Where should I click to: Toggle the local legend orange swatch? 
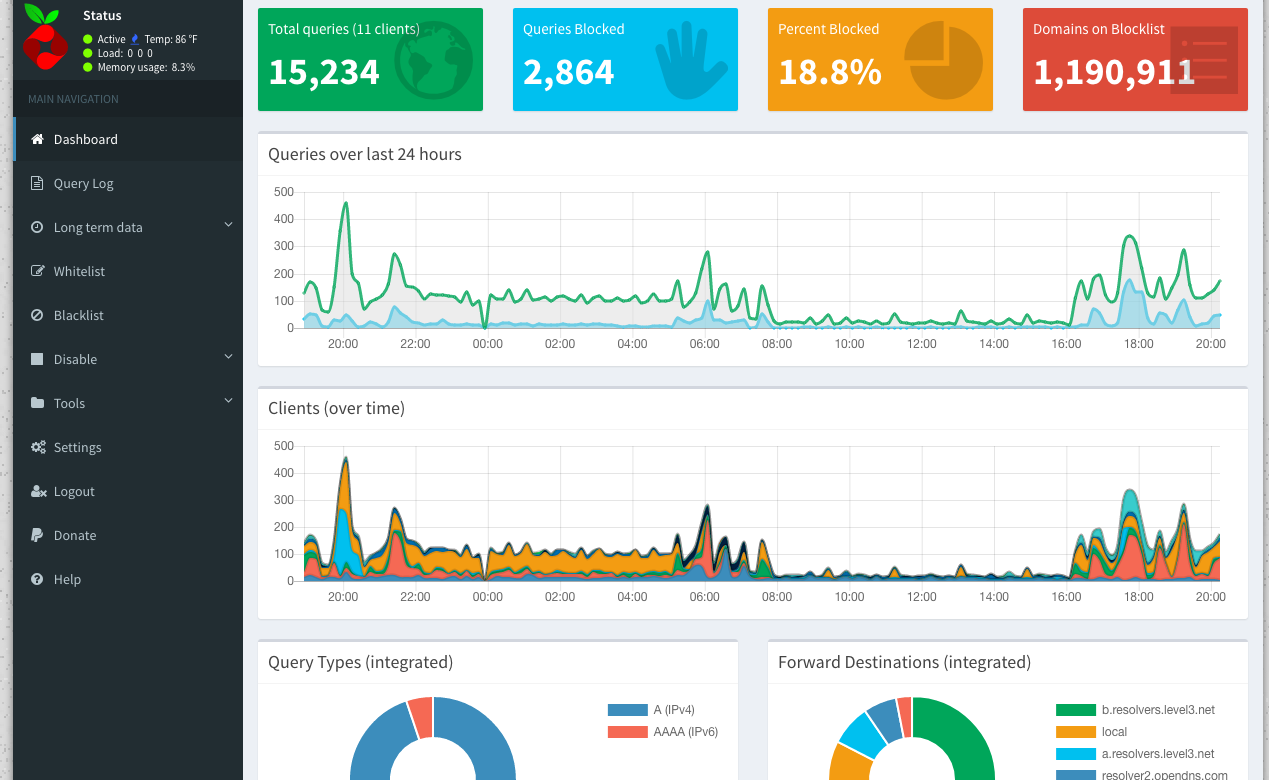1076,732
